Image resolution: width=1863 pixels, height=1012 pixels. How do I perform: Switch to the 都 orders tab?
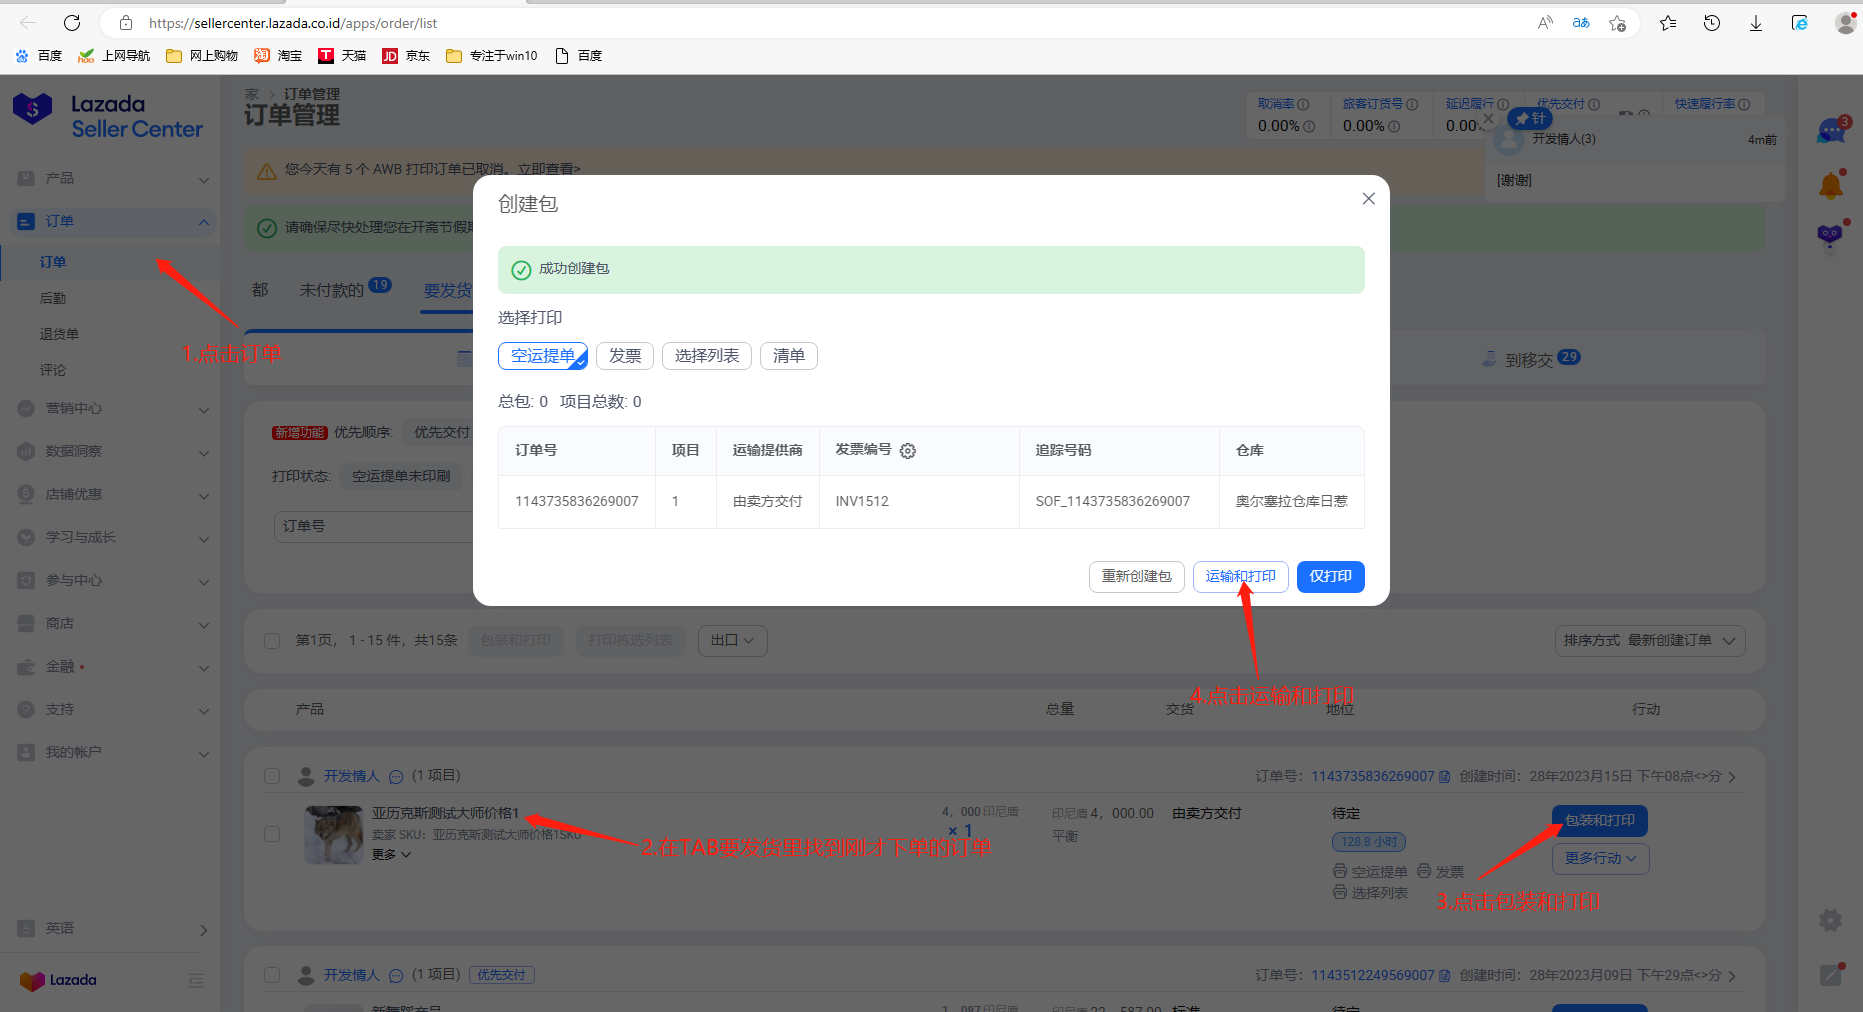pyautogui.click(x=260, y=290)
